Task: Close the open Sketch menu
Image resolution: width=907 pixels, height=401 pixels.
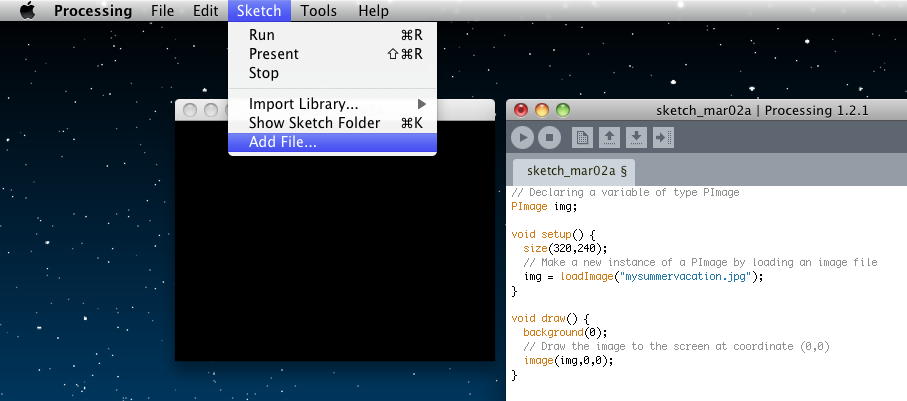Action: pyautogui.click(x=259, y=10)
